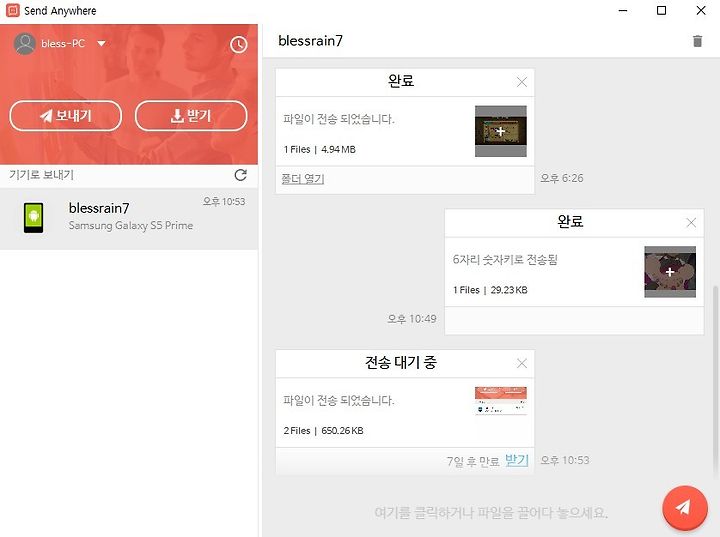This screenshot has height=537, width=720.
Task: Select the blessrain7 Samsung Galaxy S5 Prime device
Action: 129,219
